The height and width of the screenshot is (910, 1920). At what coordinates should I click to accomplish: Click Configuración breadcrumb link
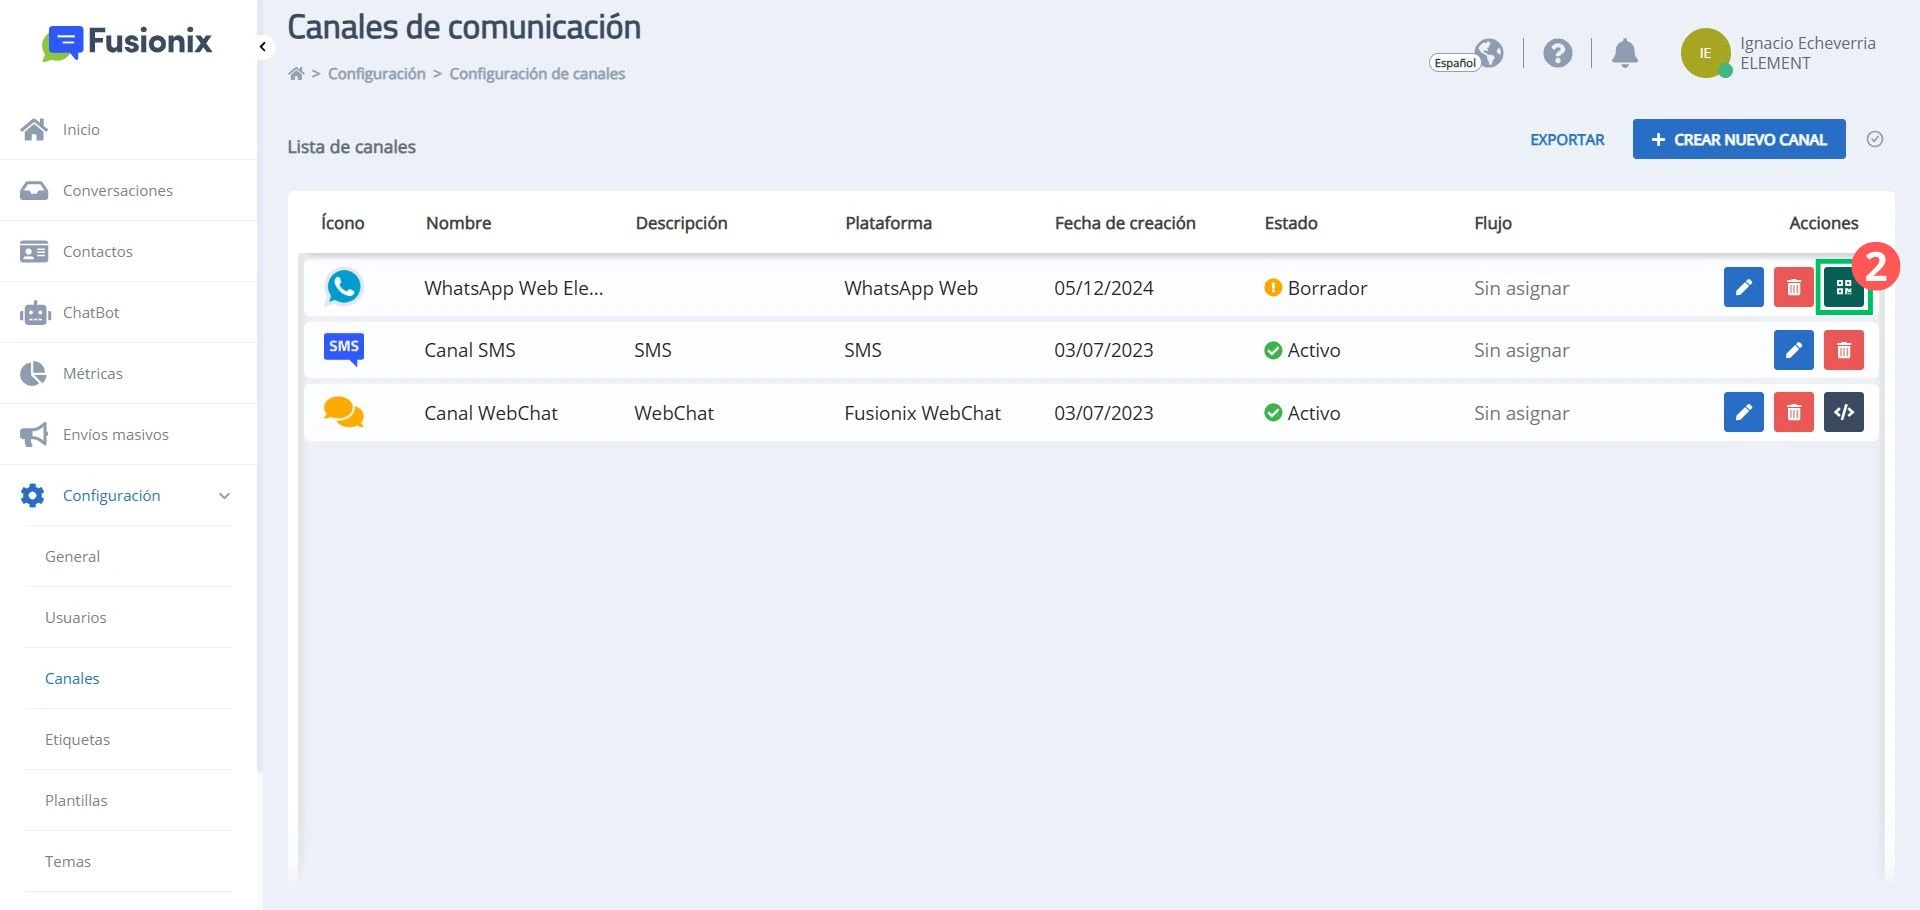coord(377,73)
